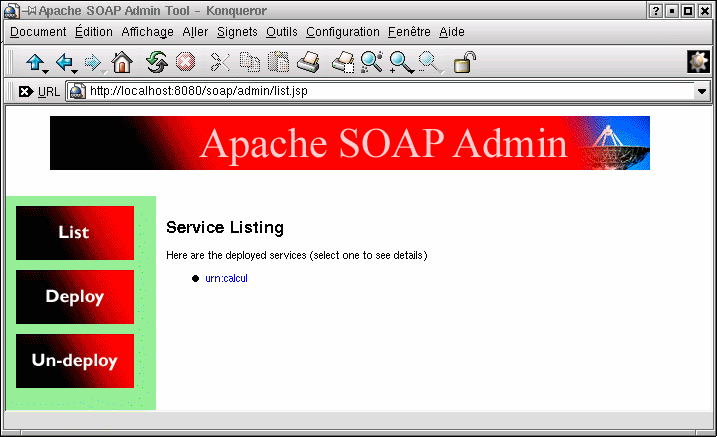Paste clipboard with the Paste icon
Viewport: 717px width, 437px height.
pyautogui.click(x=279, y=62)
